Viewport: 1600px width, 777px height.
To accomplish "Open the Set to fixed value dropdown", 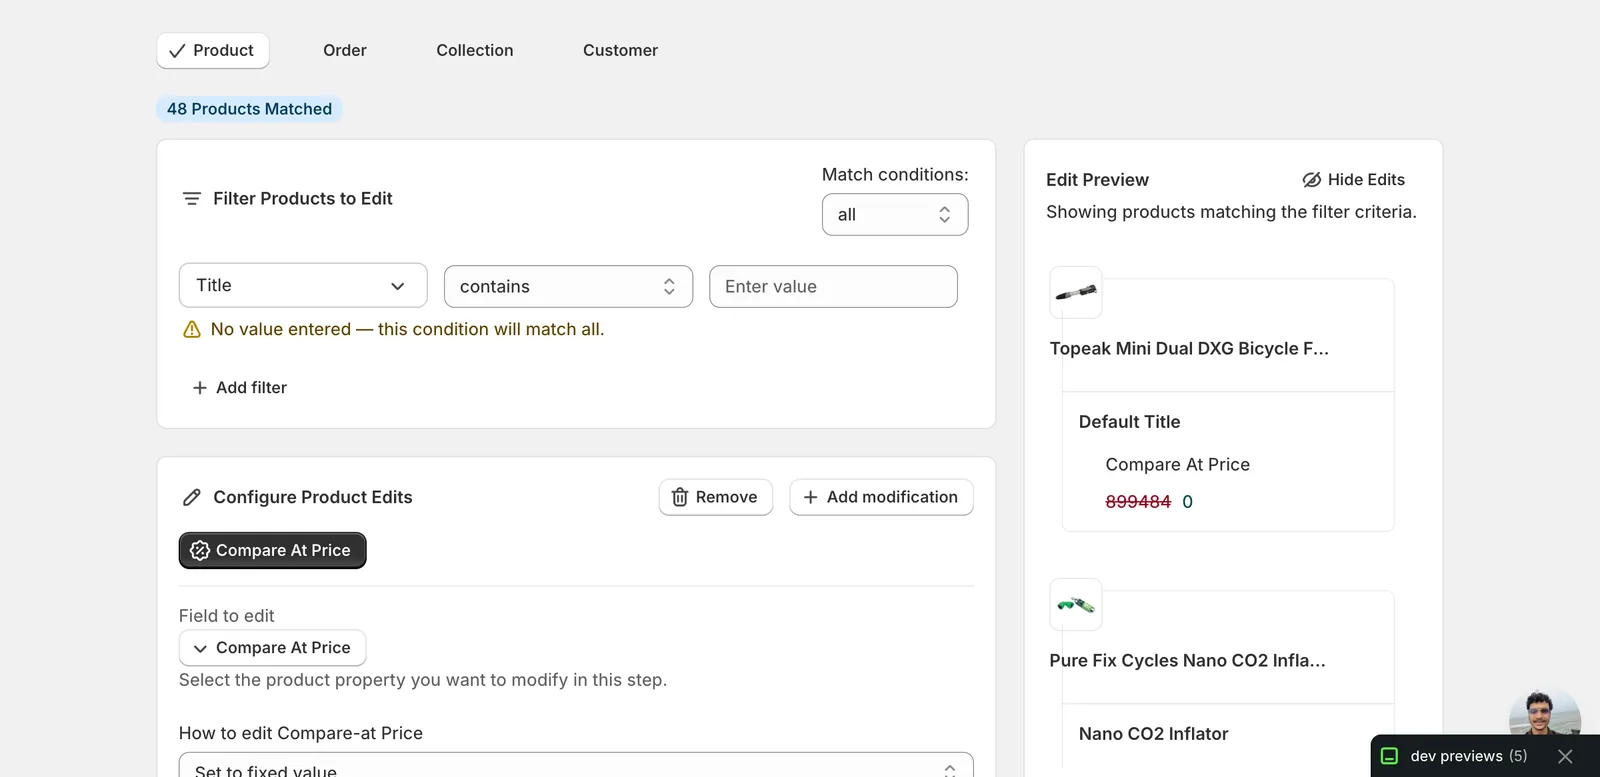I will pyautogui.click(x=576, y=768).
